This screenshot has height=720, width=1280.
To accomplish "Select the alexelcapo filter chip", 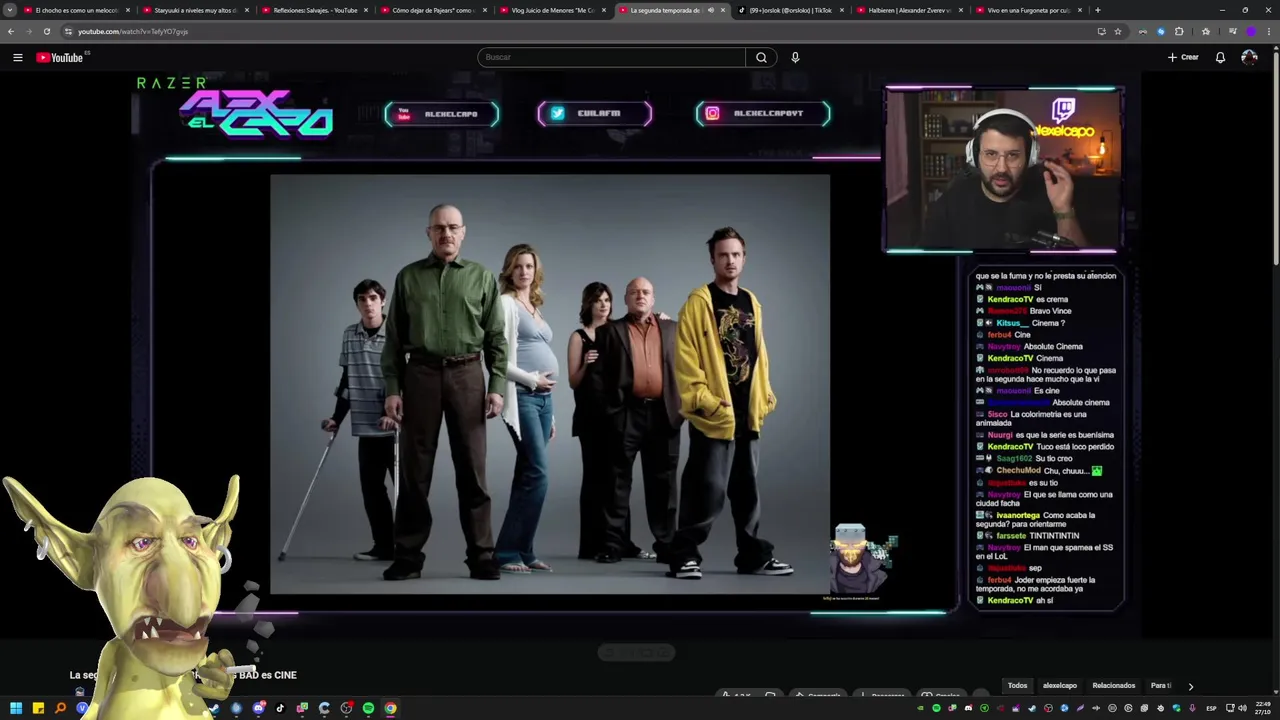I will tap(1060, 685).
